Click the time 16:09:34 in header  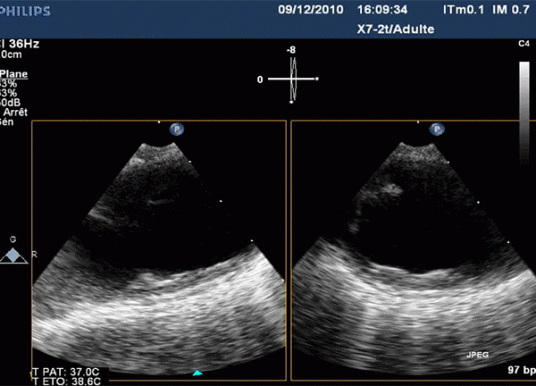pyautogui.click(x=383, y=10)
